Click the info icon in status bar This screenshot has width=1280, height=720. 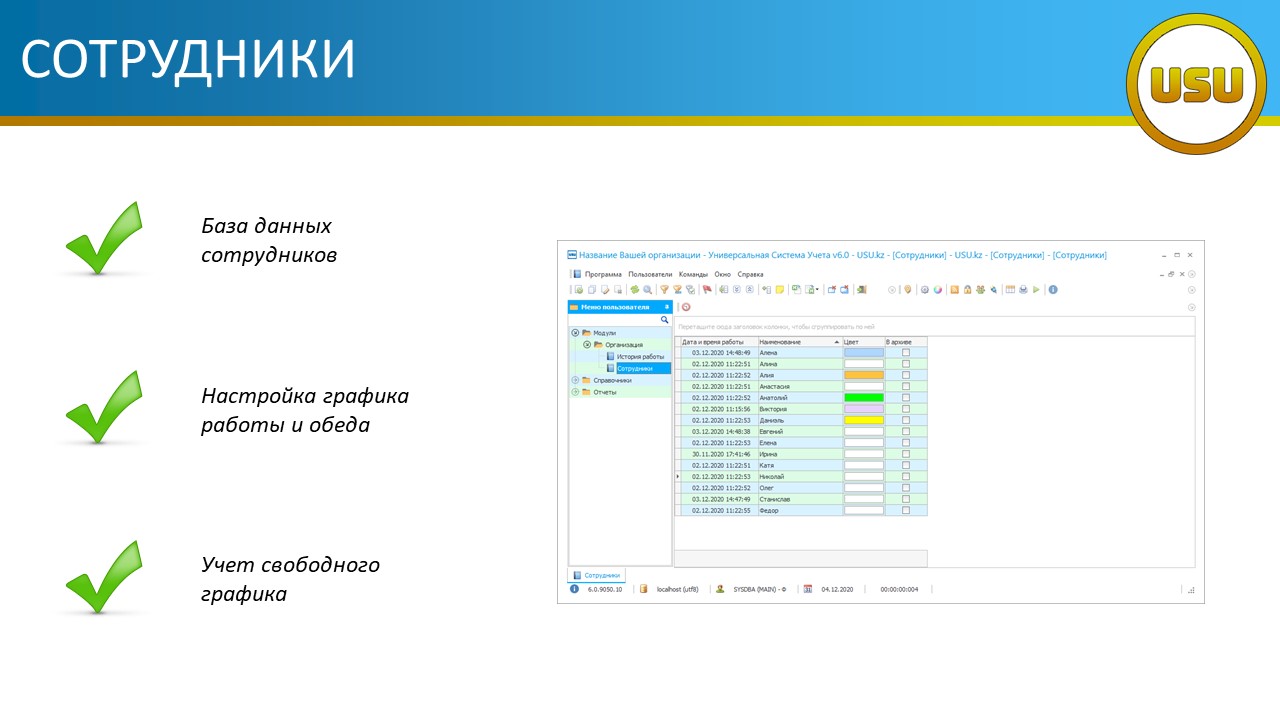[x=574, y=589]
